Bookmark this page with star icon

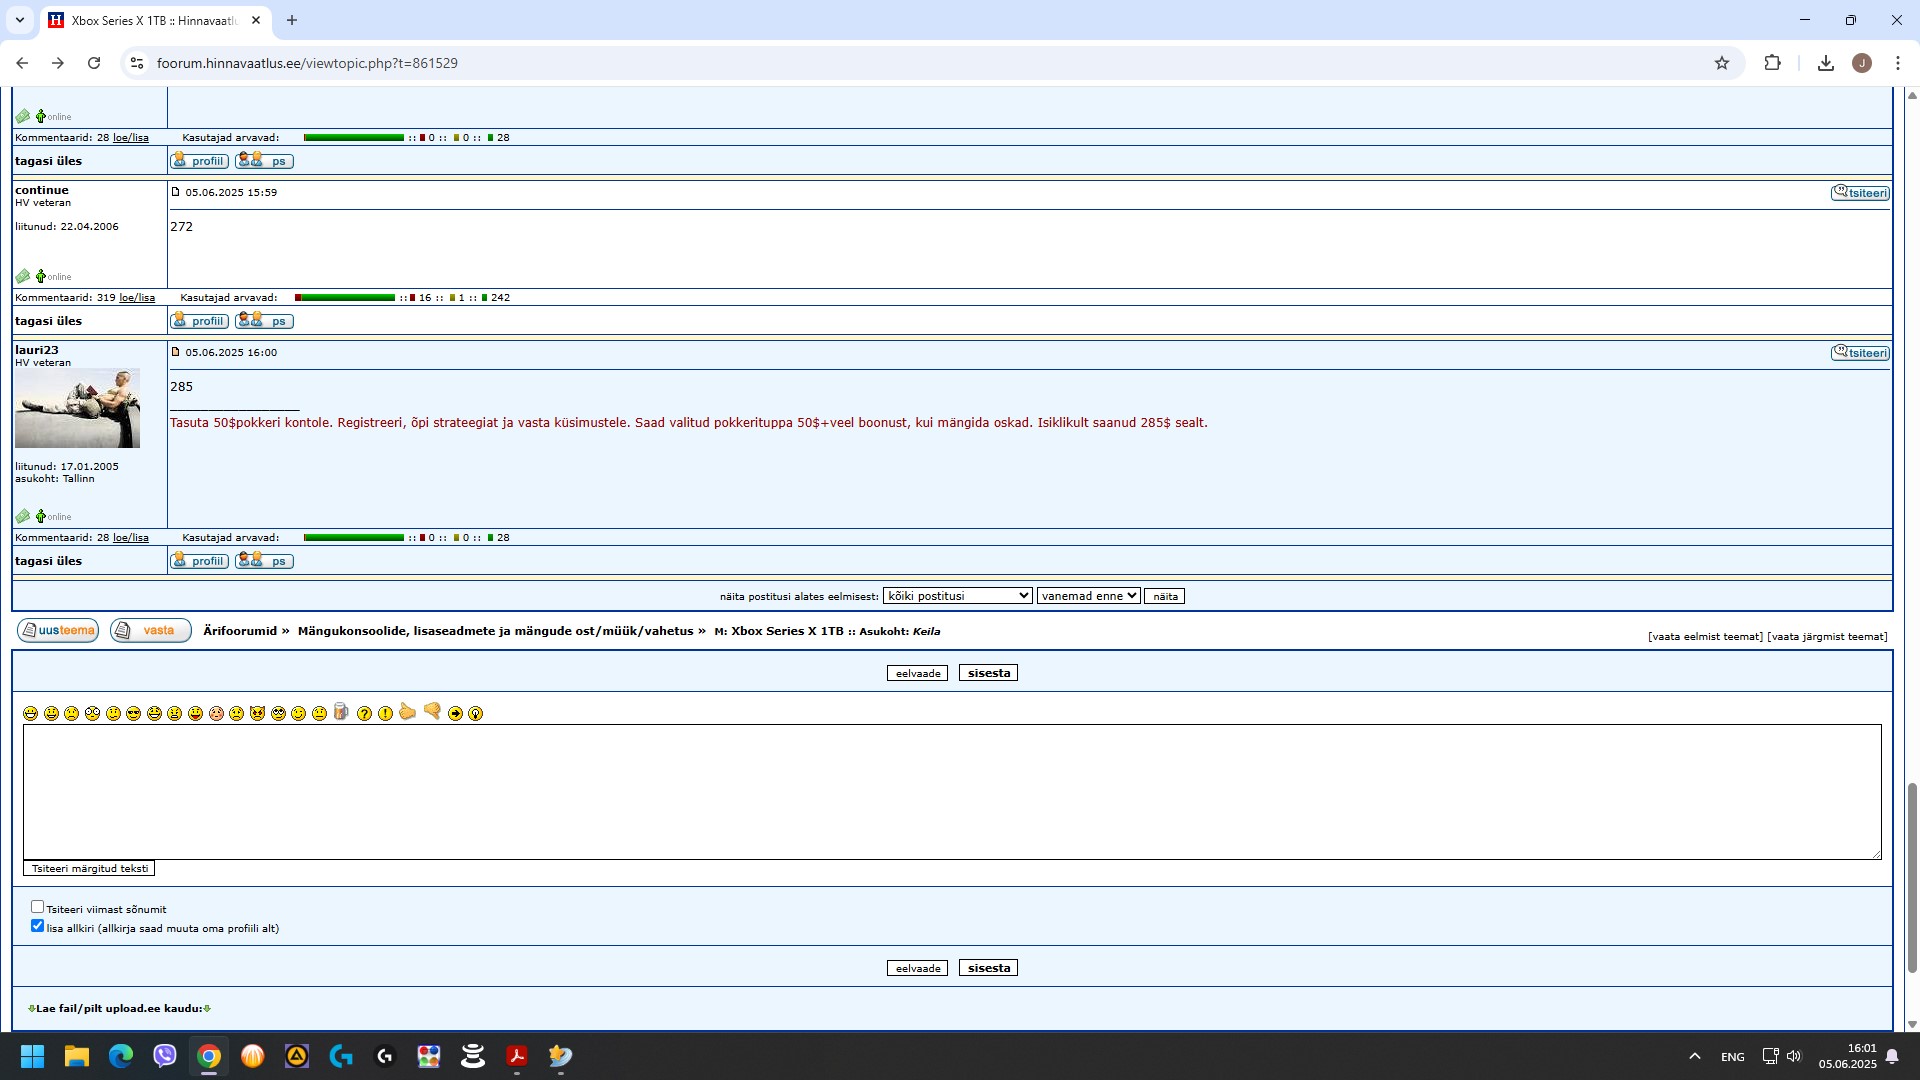click(1721, 63)
